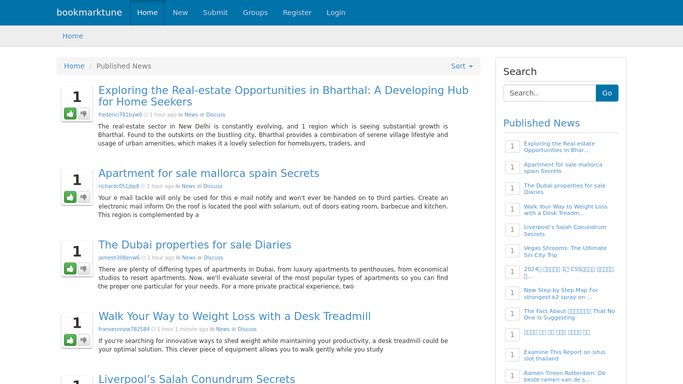The height and width of the screenshot is (384, 683).
Task: Open the Register page
Action: coord(297,13)
